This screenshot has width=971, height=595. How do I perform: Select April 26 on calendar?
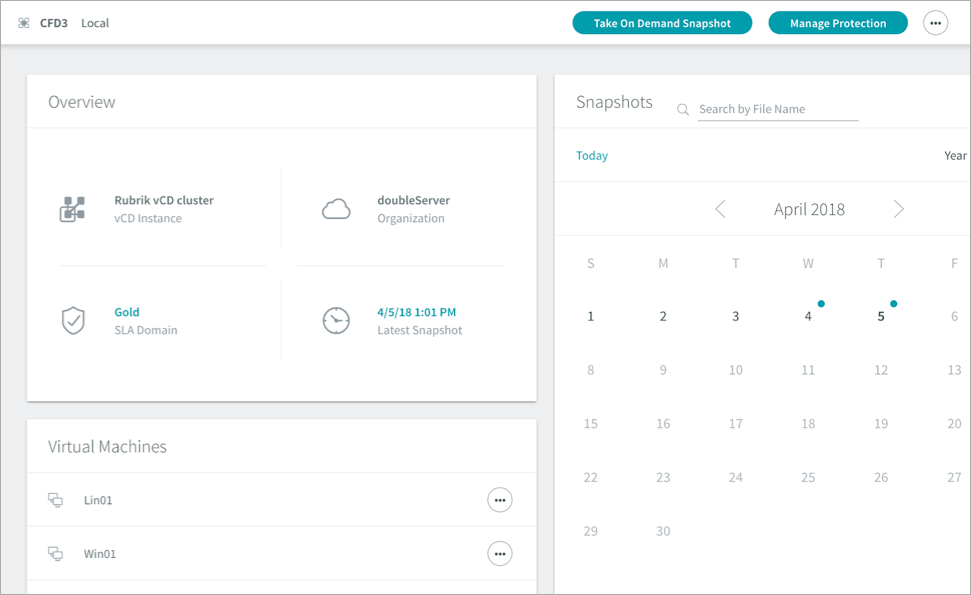(881, 478)
